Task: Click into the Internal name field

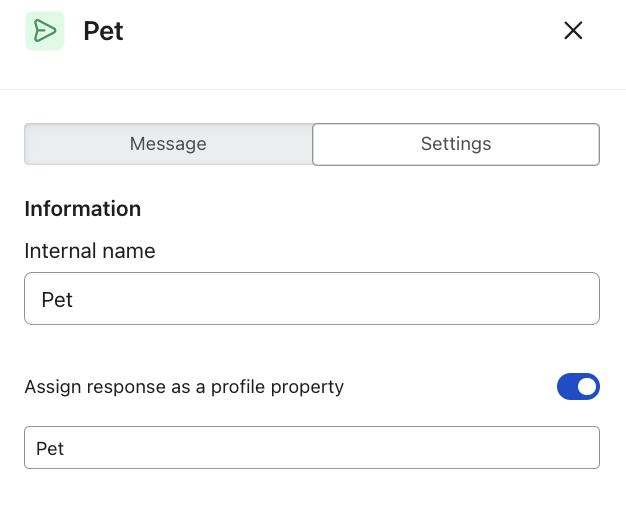Action: 312,299
